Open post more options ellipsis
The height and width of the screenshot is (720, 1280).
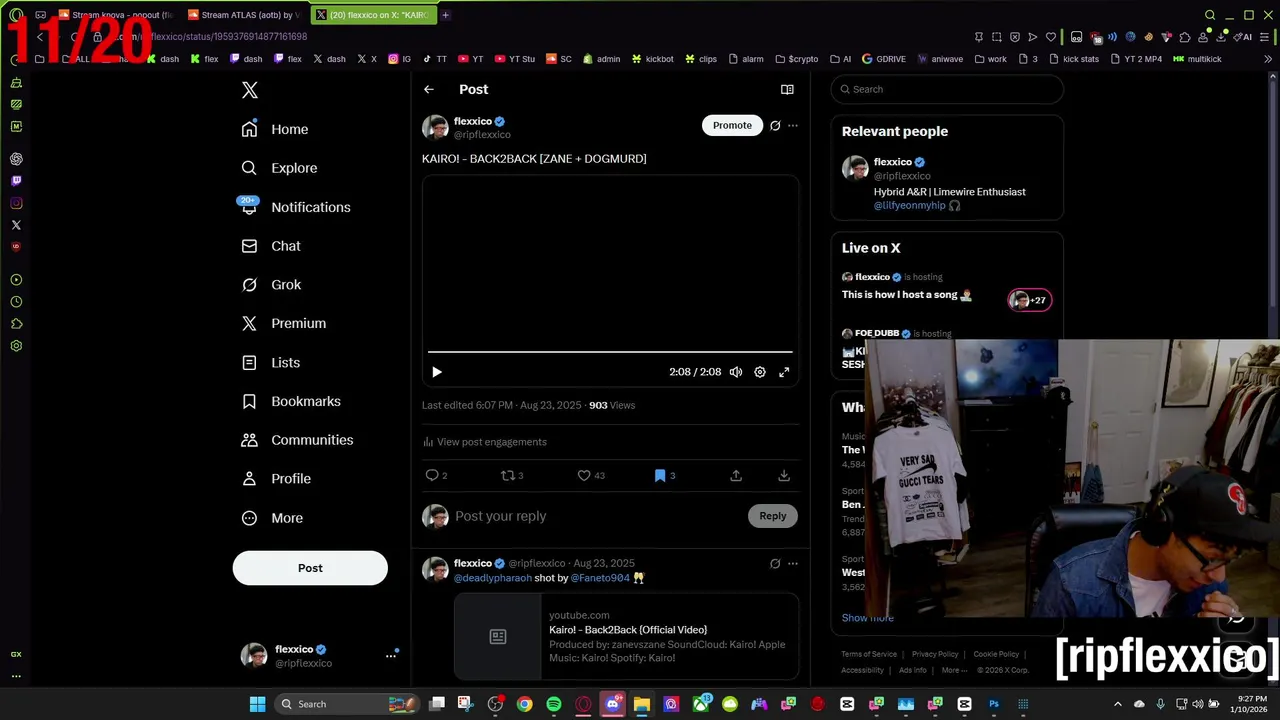click(793, 126)
